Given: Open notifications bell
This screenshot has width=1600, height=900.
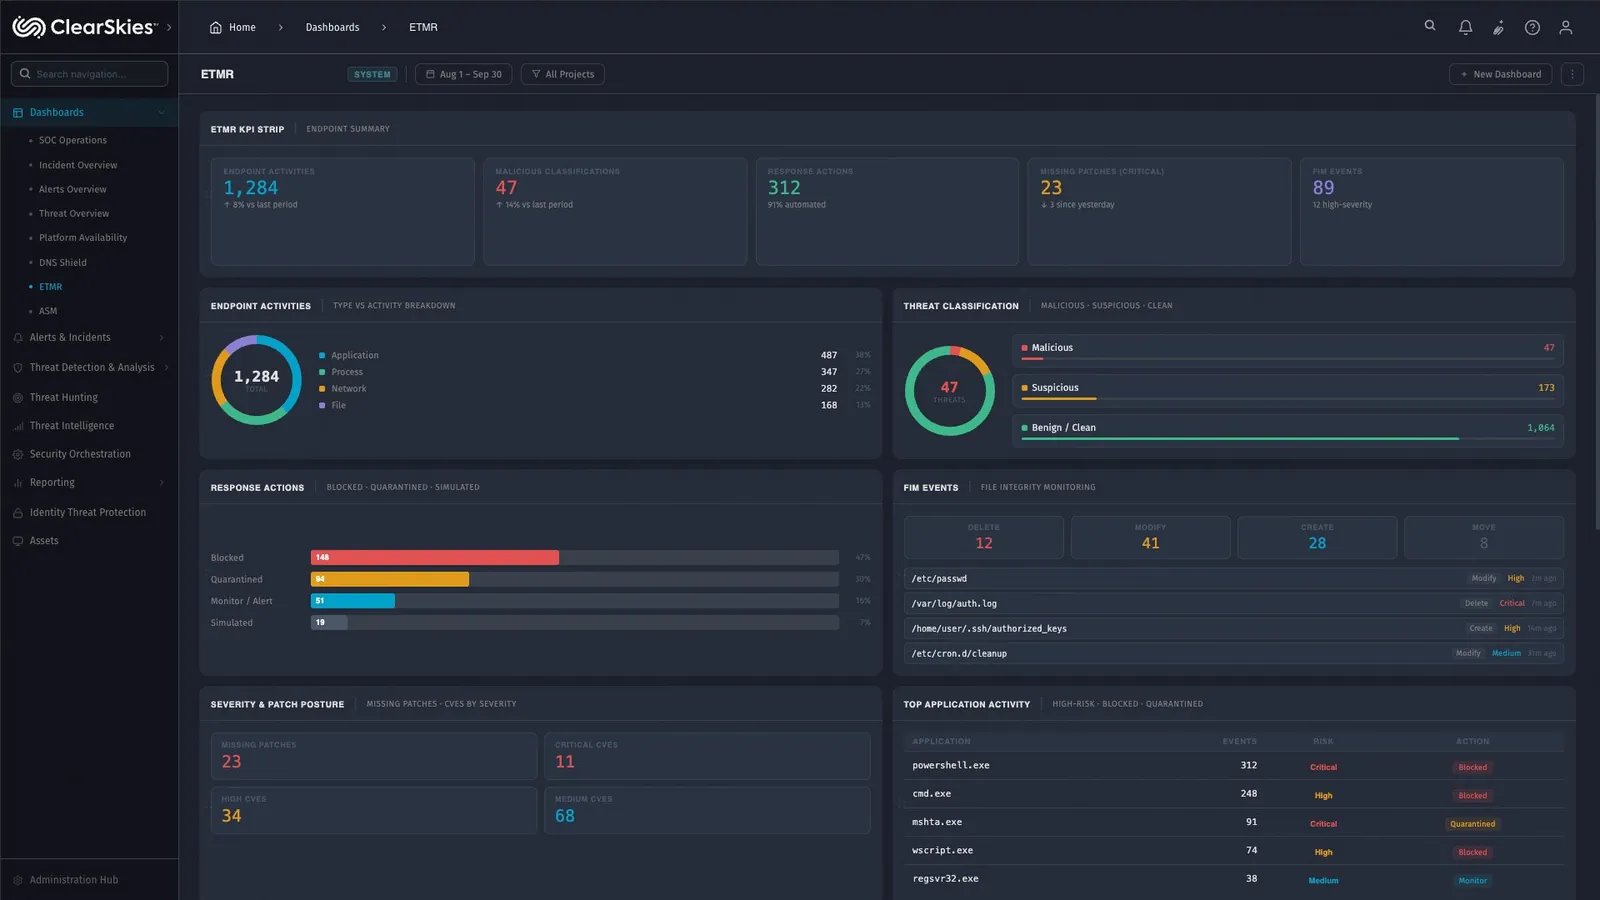Looking at the screenshot, I should pyautogui.click(x=1465, y=27).
